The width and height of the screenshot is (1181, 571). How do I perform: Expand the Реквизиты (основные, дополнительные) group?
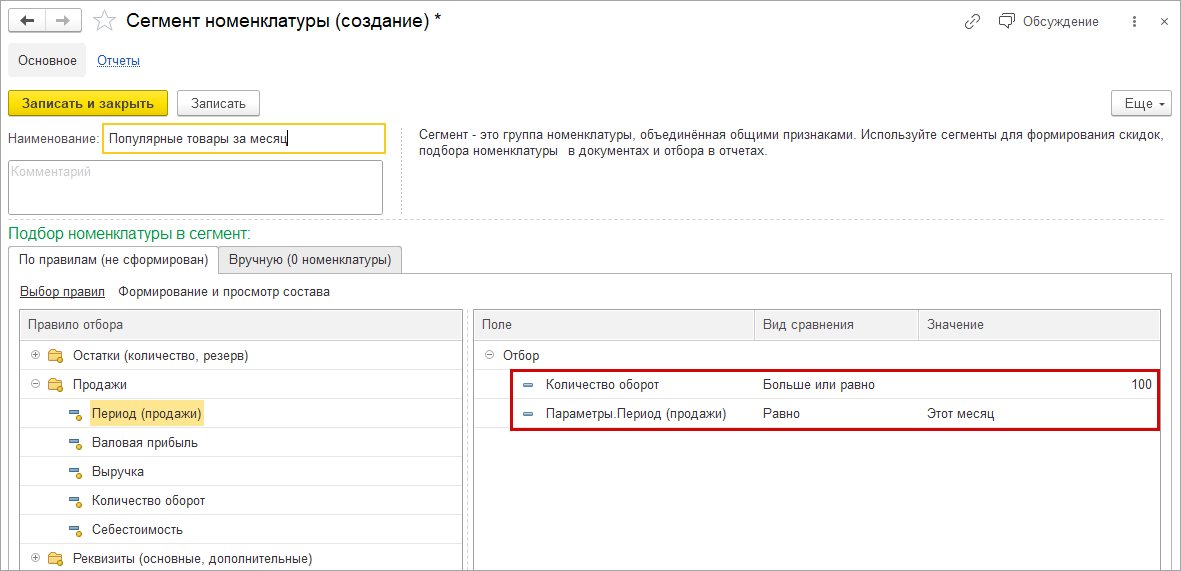coord(36,558)
